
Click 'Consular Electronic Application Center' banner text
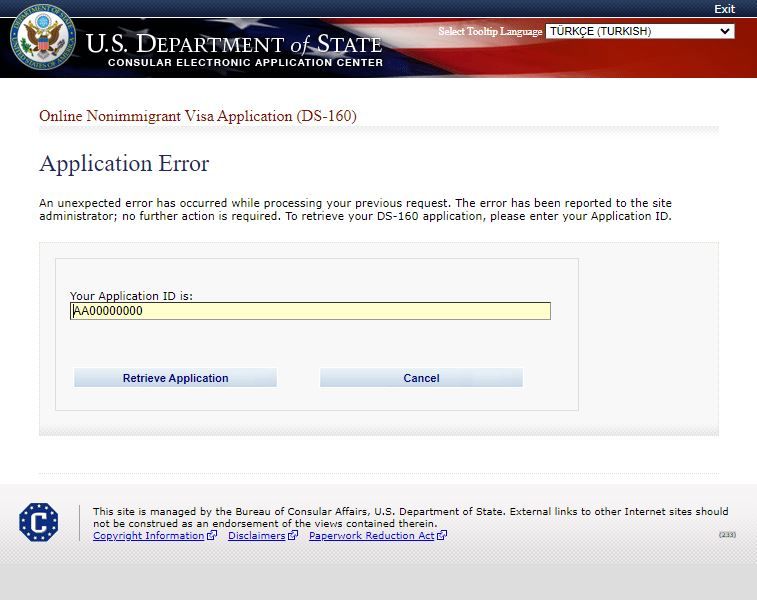(245, 63)
